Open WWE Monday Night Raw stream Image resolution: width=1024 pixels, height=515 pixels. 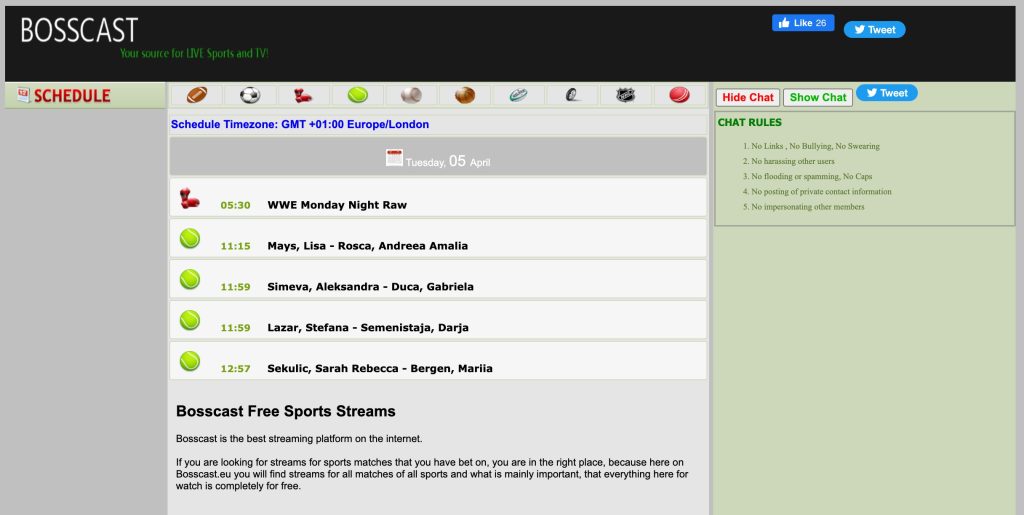pos(337,205)
